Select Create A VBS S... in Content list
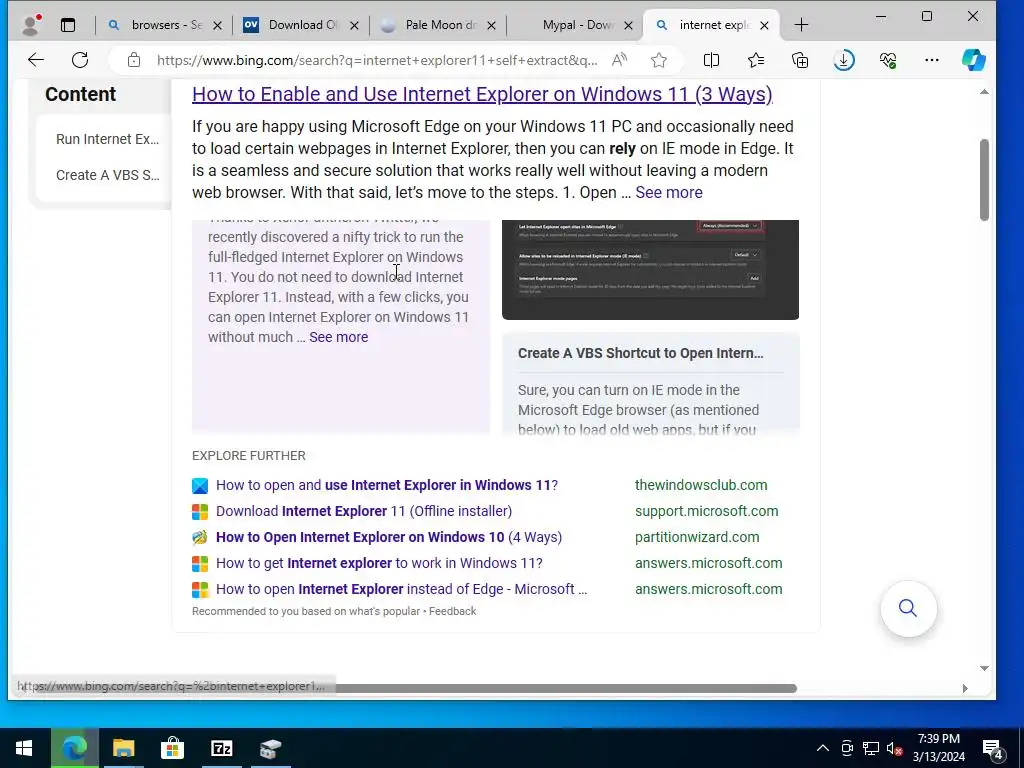The width and height of the screenshot is (1024, 768). 108,175
